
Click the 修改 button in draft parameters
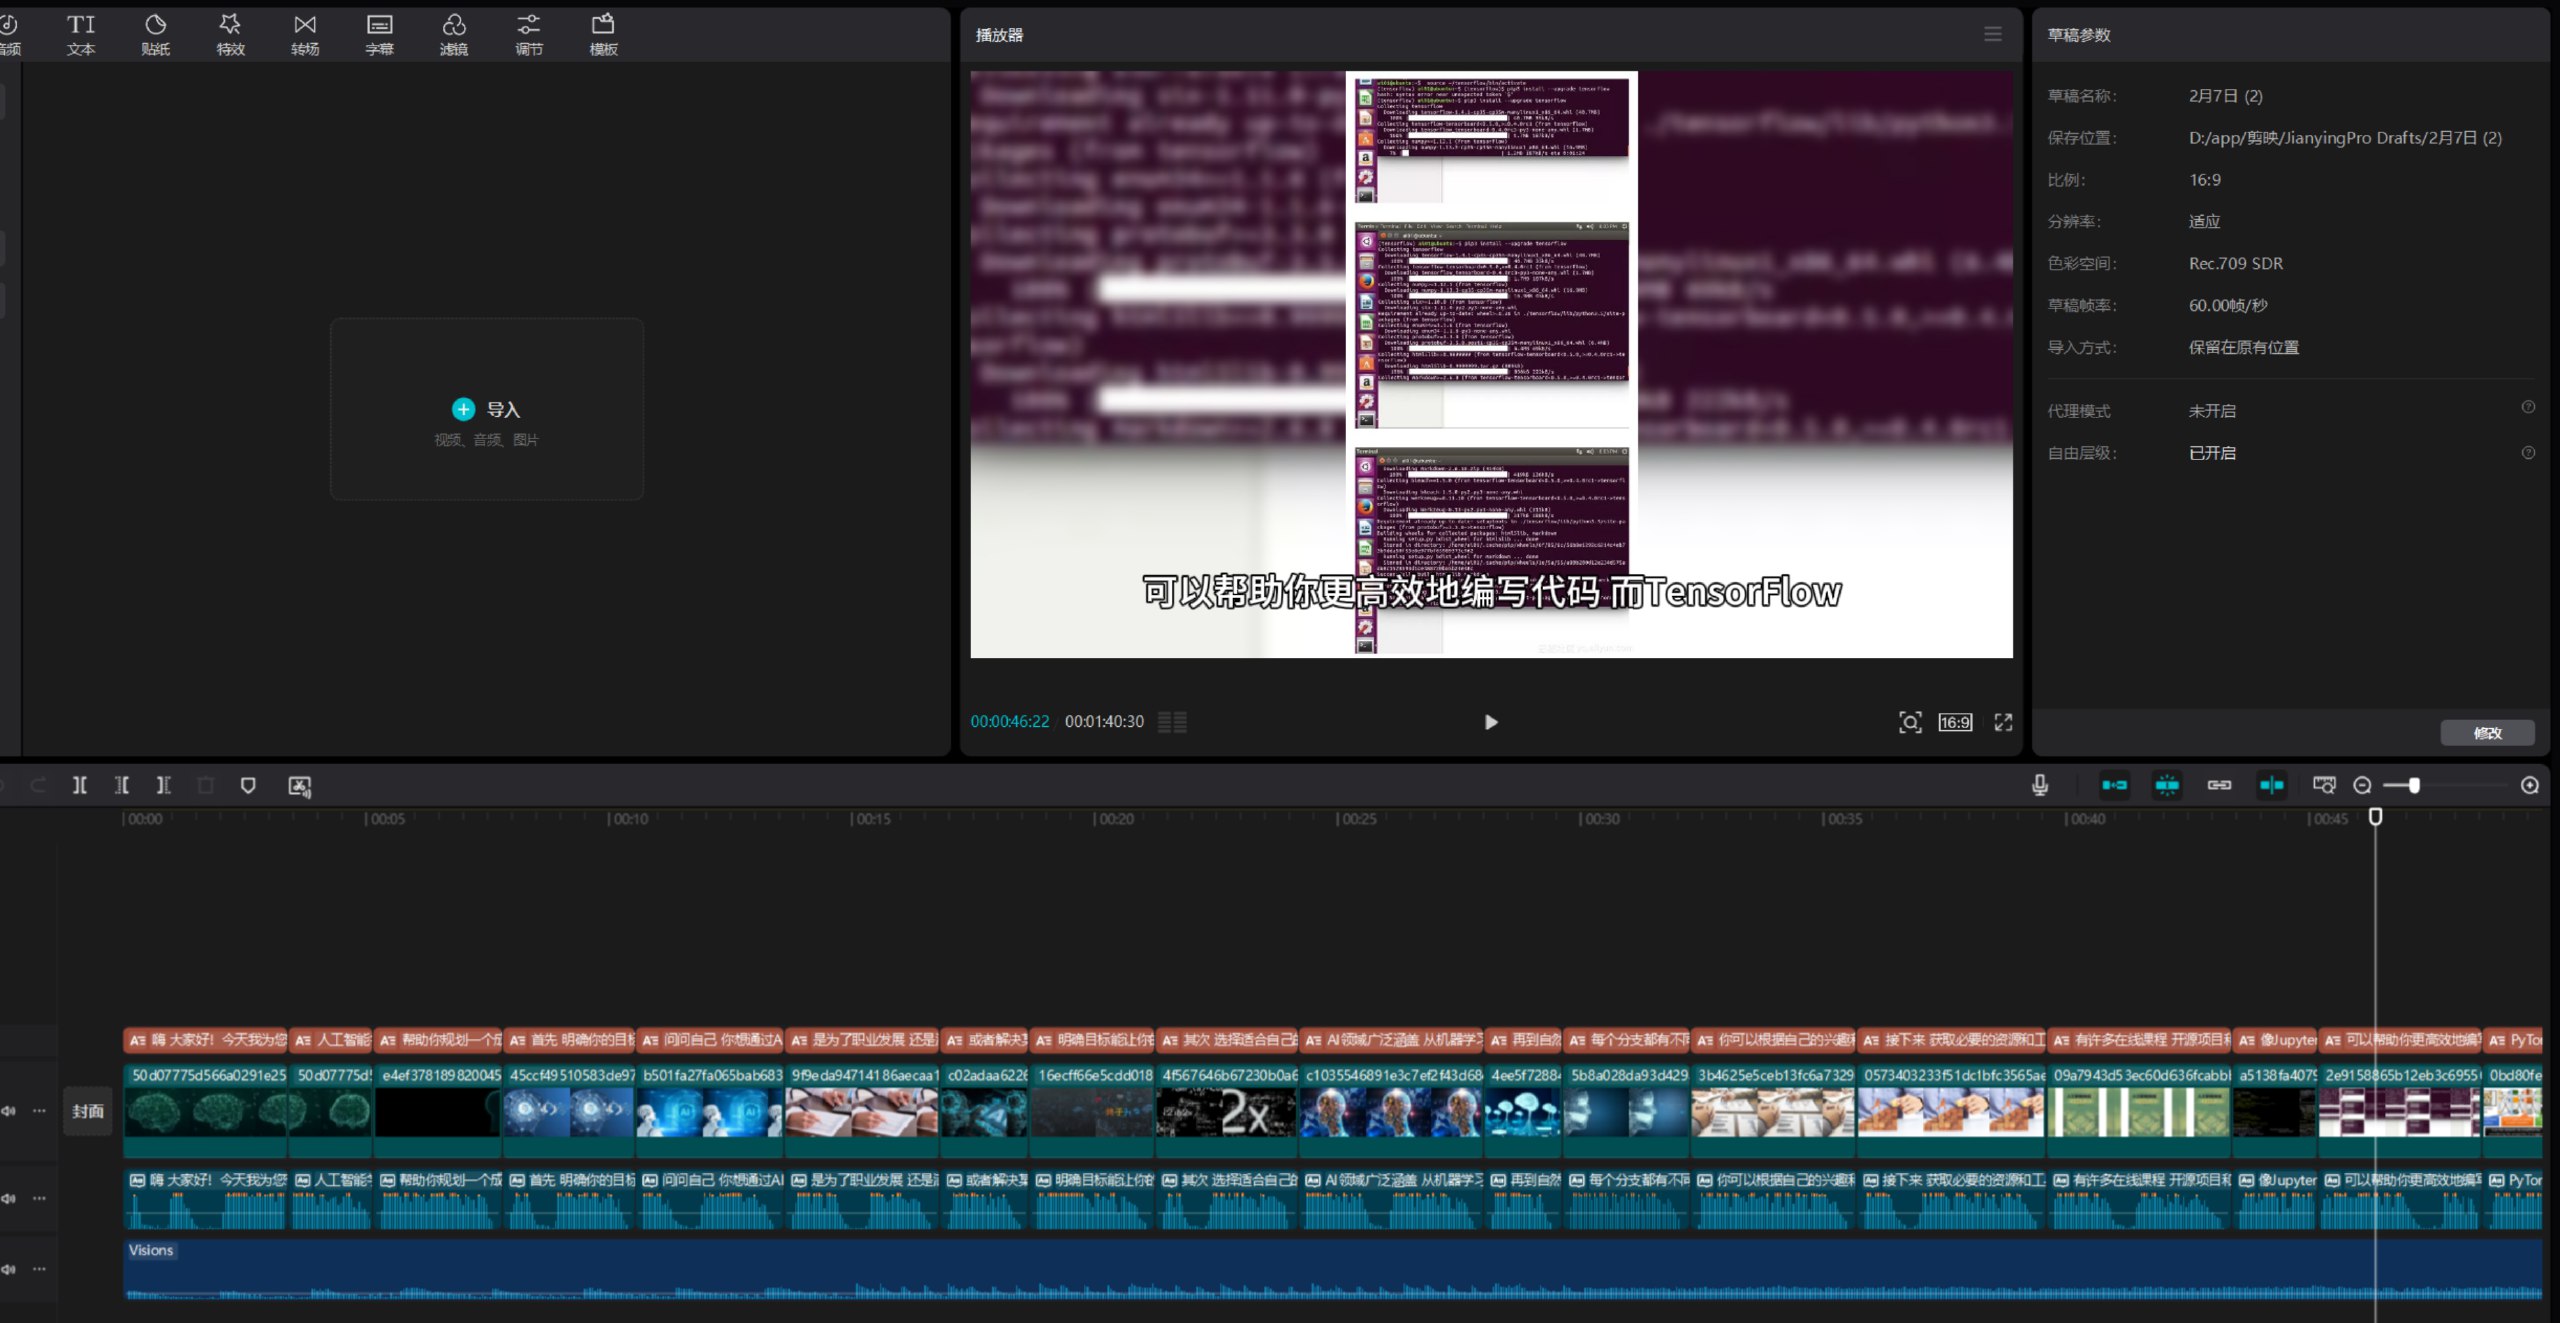2487,733
